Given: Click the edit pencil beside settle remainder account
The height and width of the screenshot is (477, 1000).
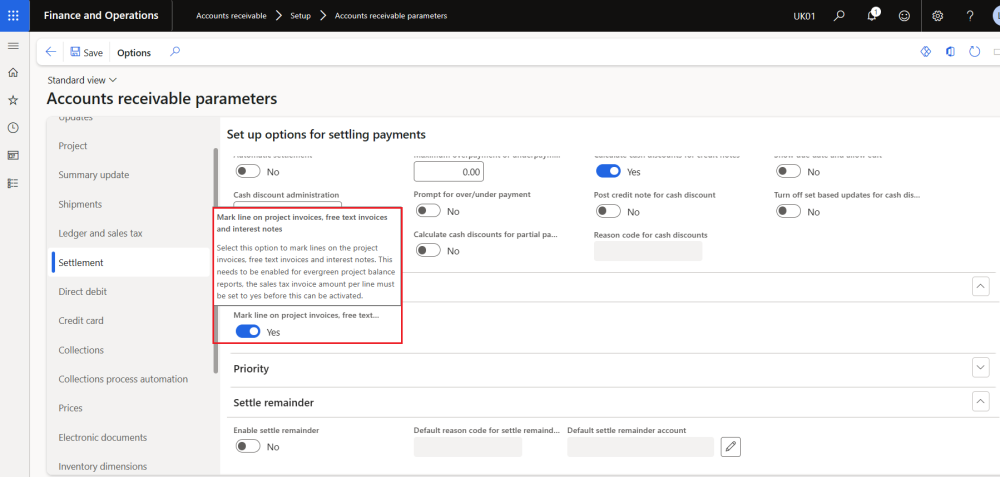Looking at the screenshot, I should pyautogui.click(x=731, y=446).
